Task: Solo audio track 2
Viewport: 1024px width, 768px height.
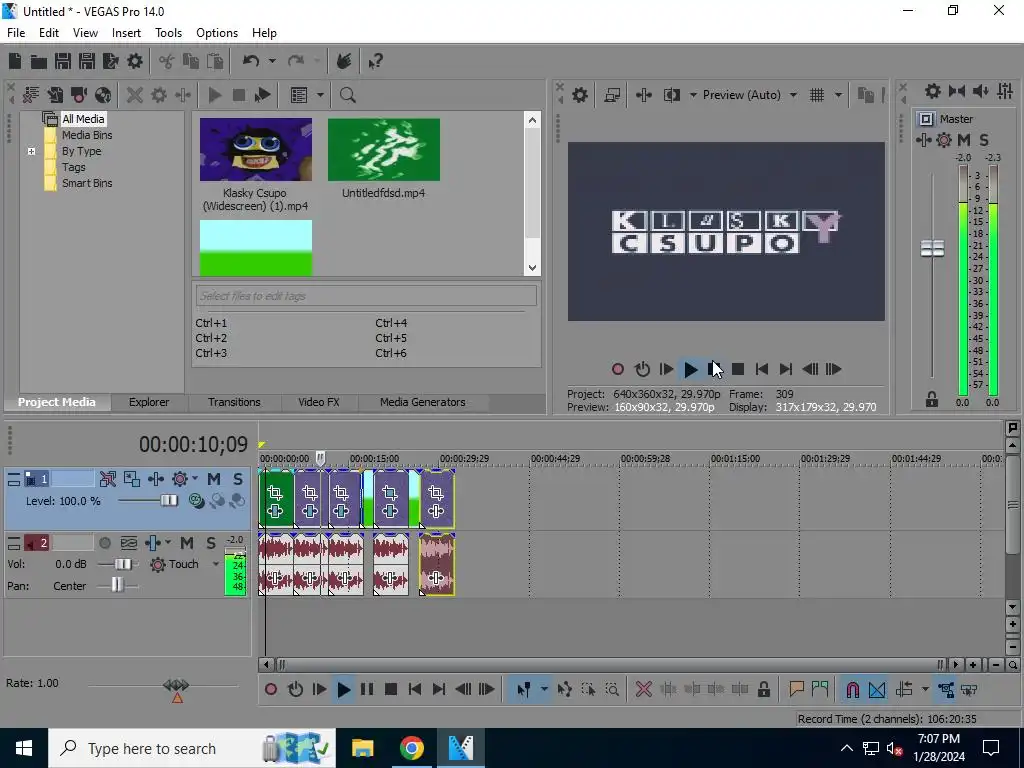Action: coord(211,543)
